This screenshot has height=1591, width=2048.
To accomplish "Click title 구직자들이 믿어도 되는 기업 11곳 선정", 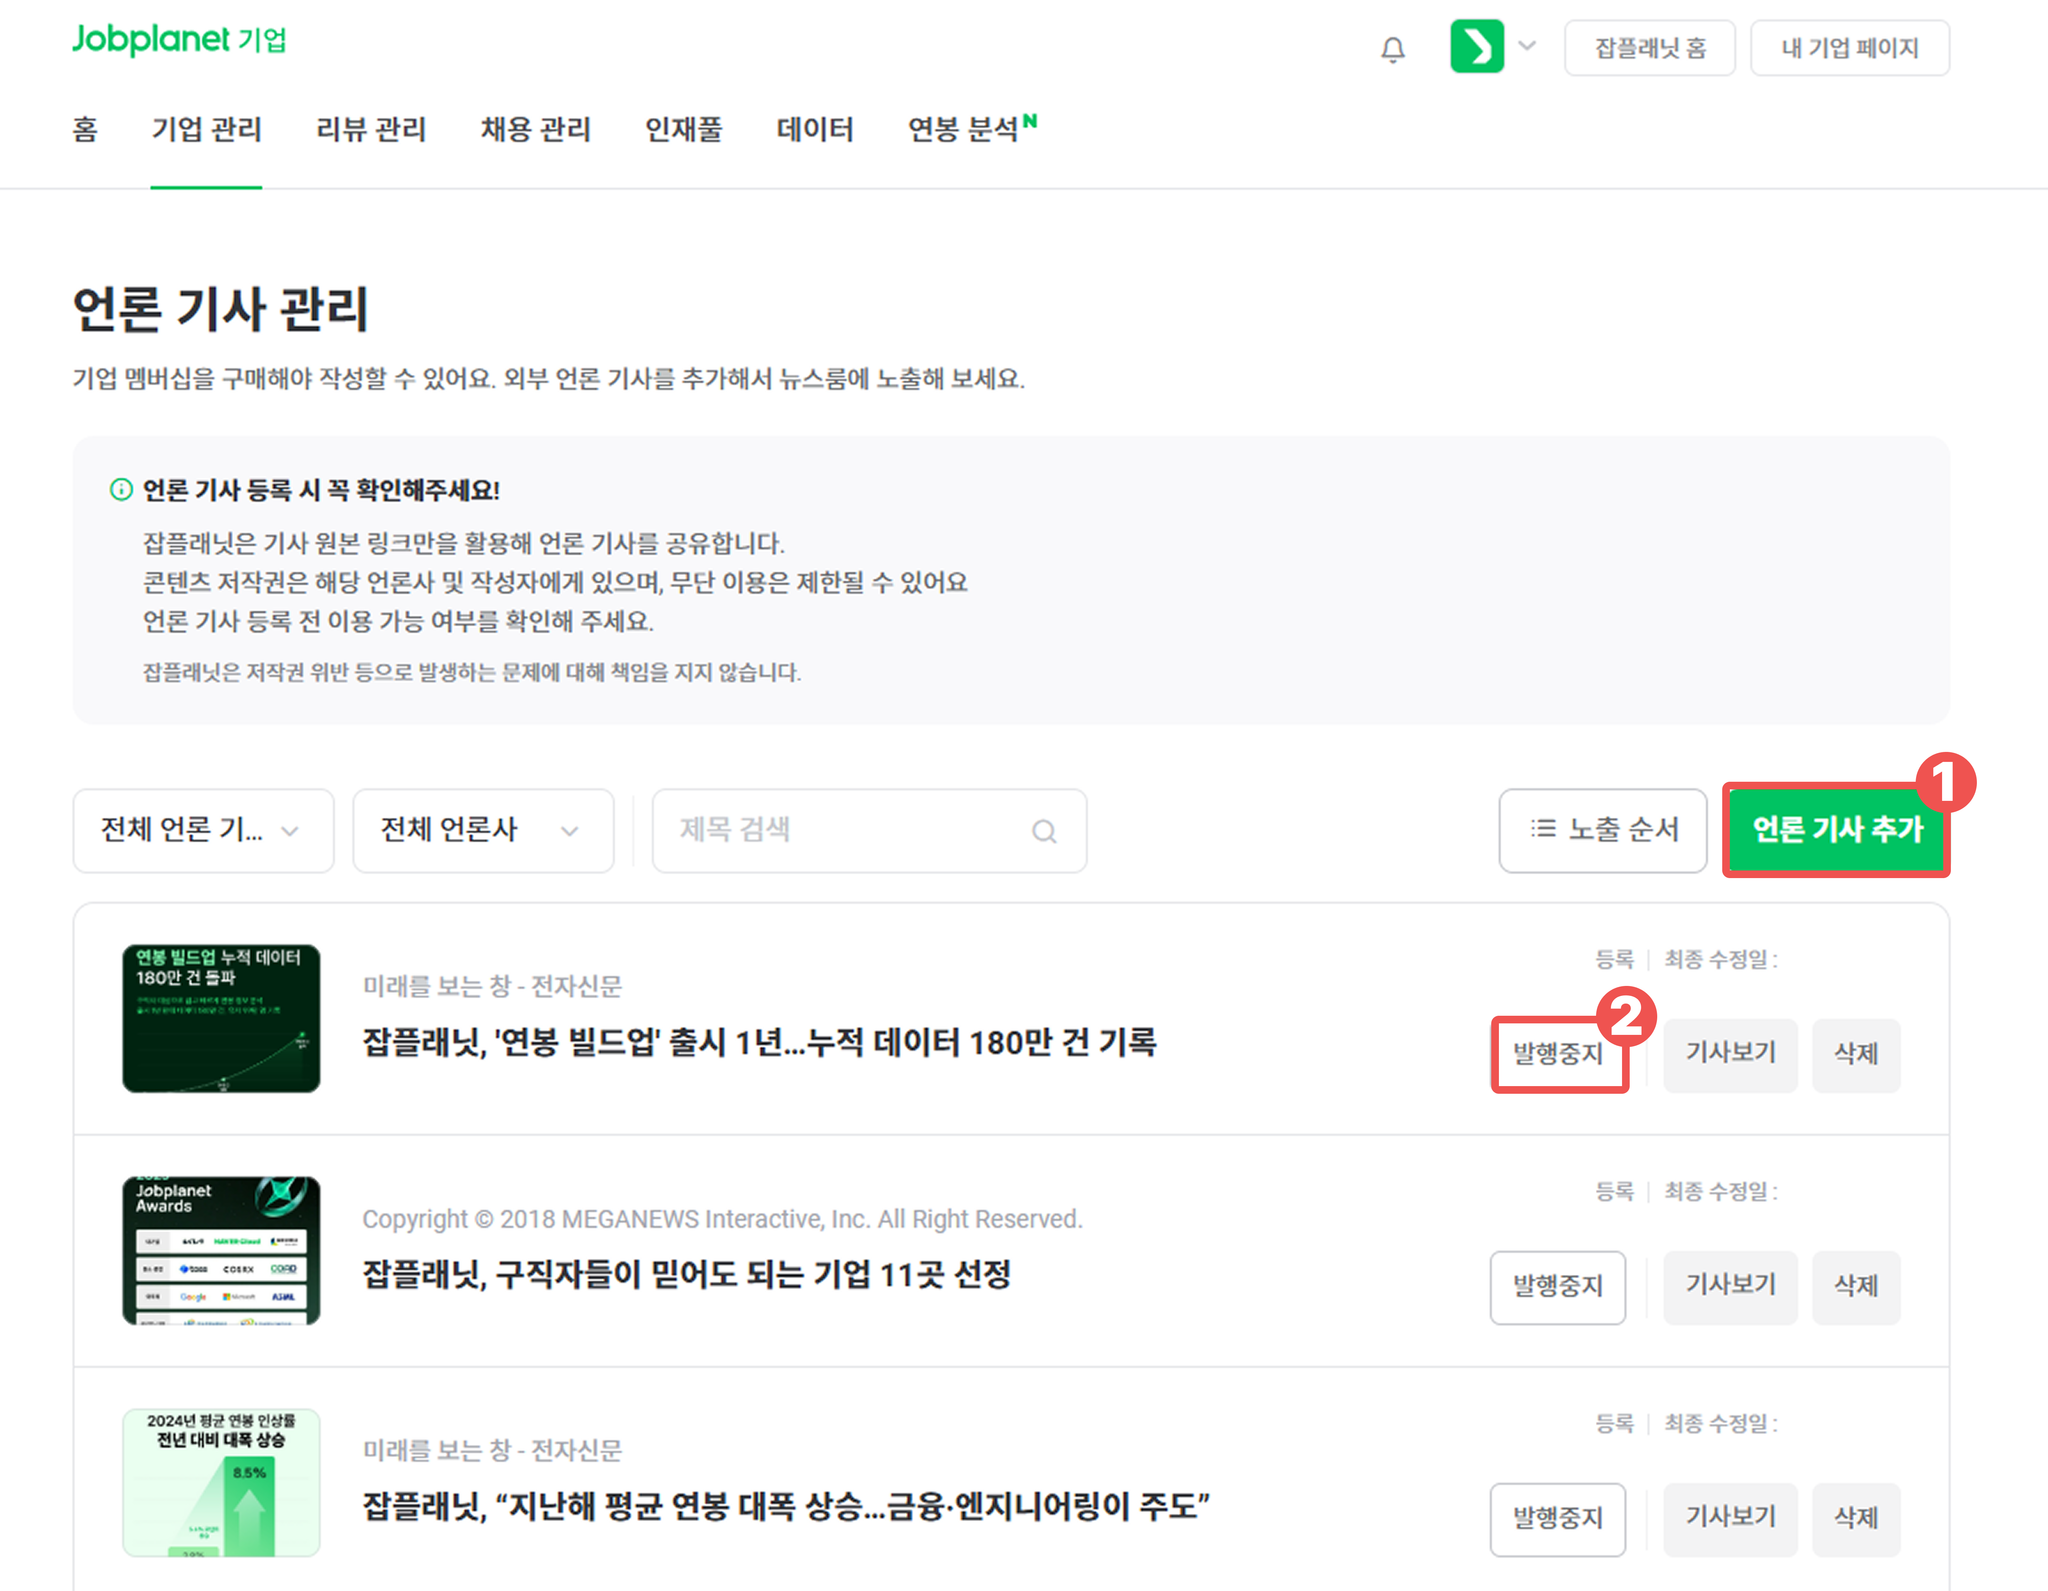I will (x=686, y=1275).
